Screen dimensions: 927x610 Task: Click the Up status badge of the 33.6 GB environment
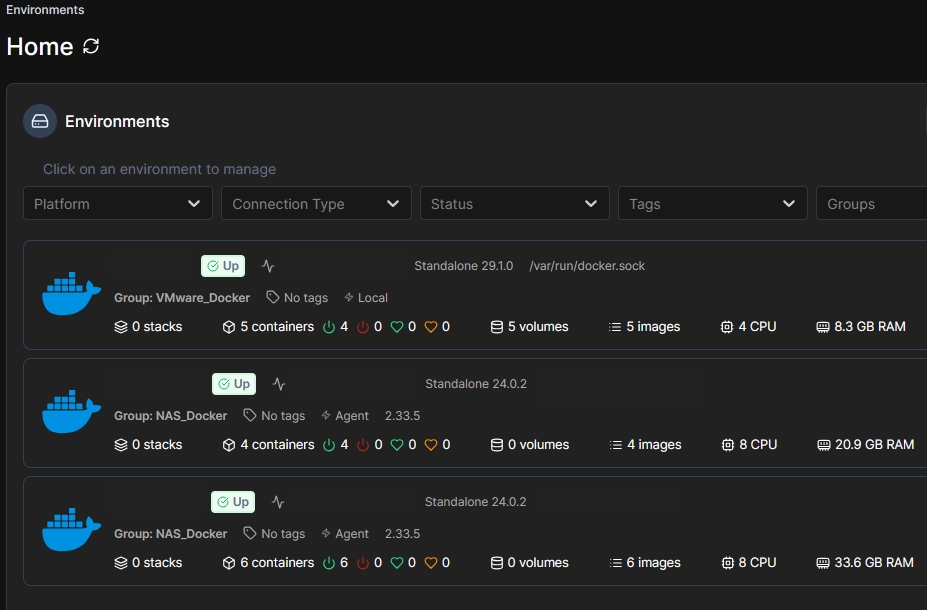[x=233, y=502]
